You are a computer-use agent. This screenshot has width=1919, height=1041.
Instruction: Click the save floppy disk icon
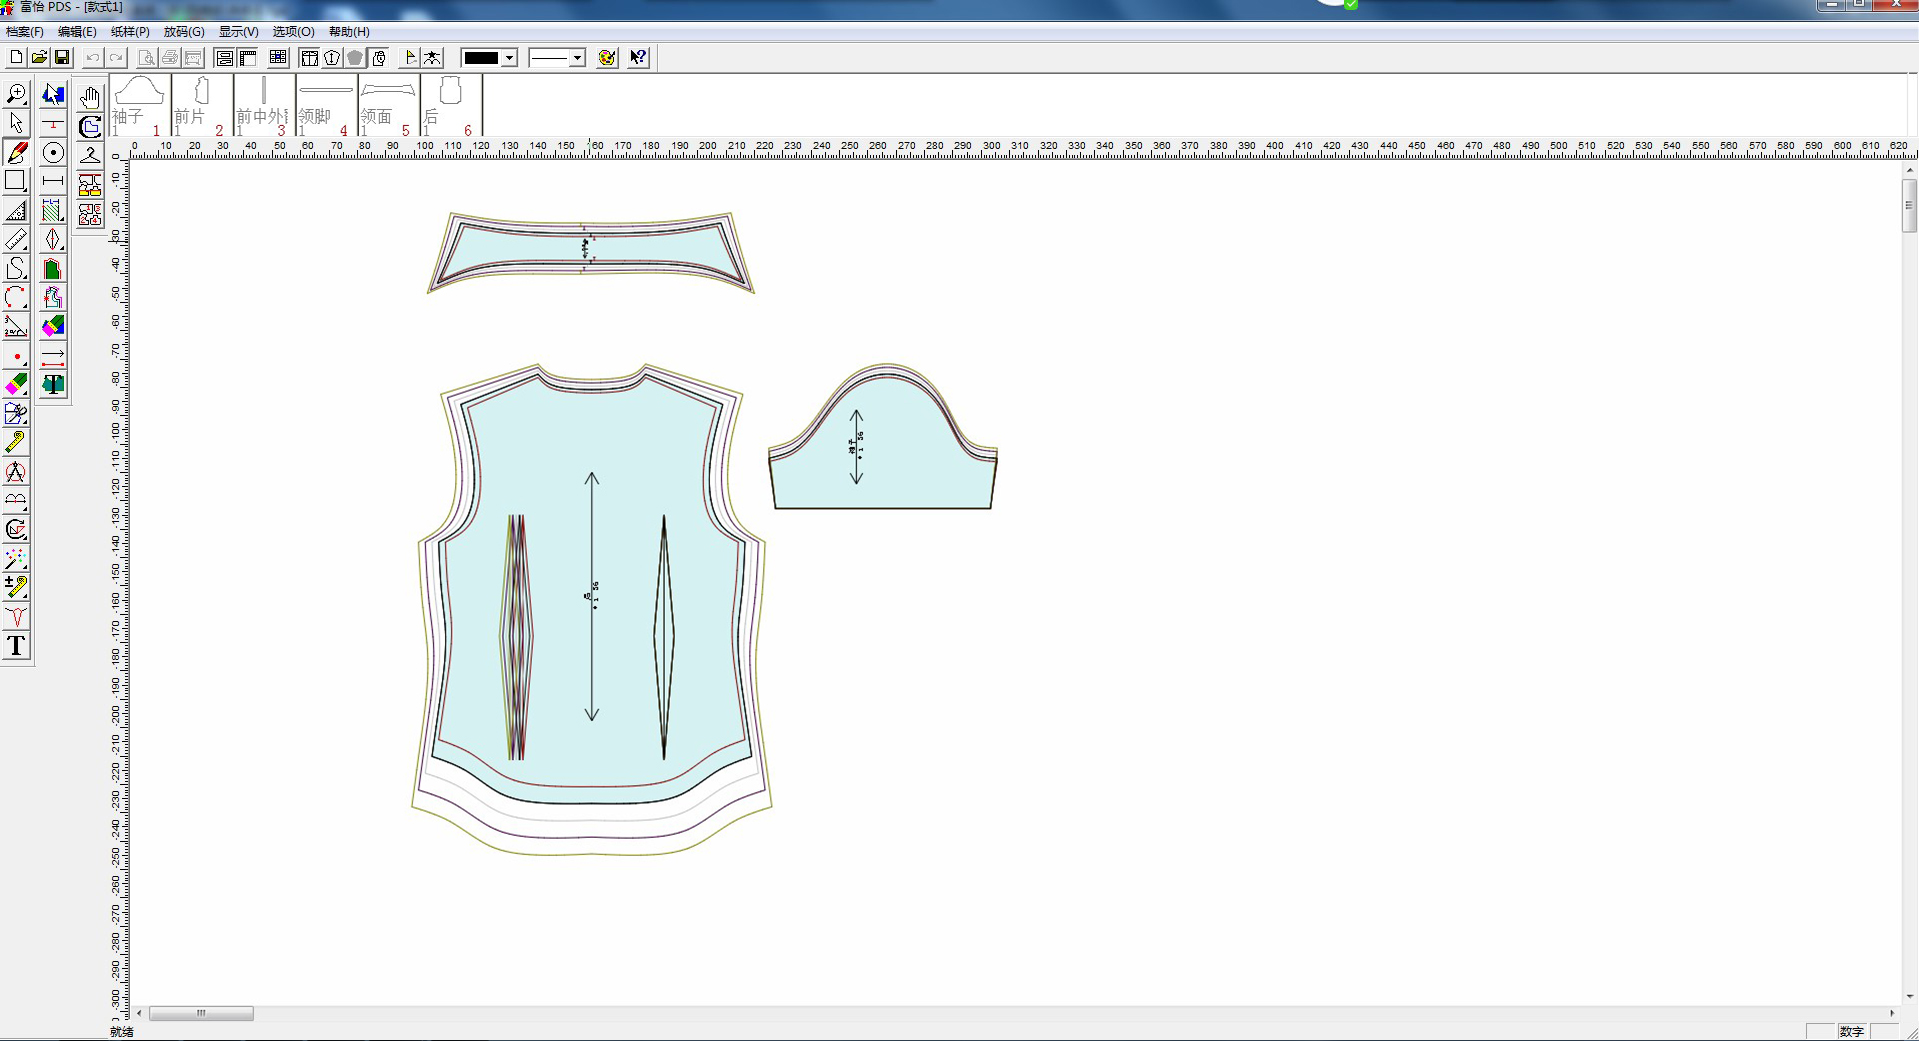[x=62, y=58]
